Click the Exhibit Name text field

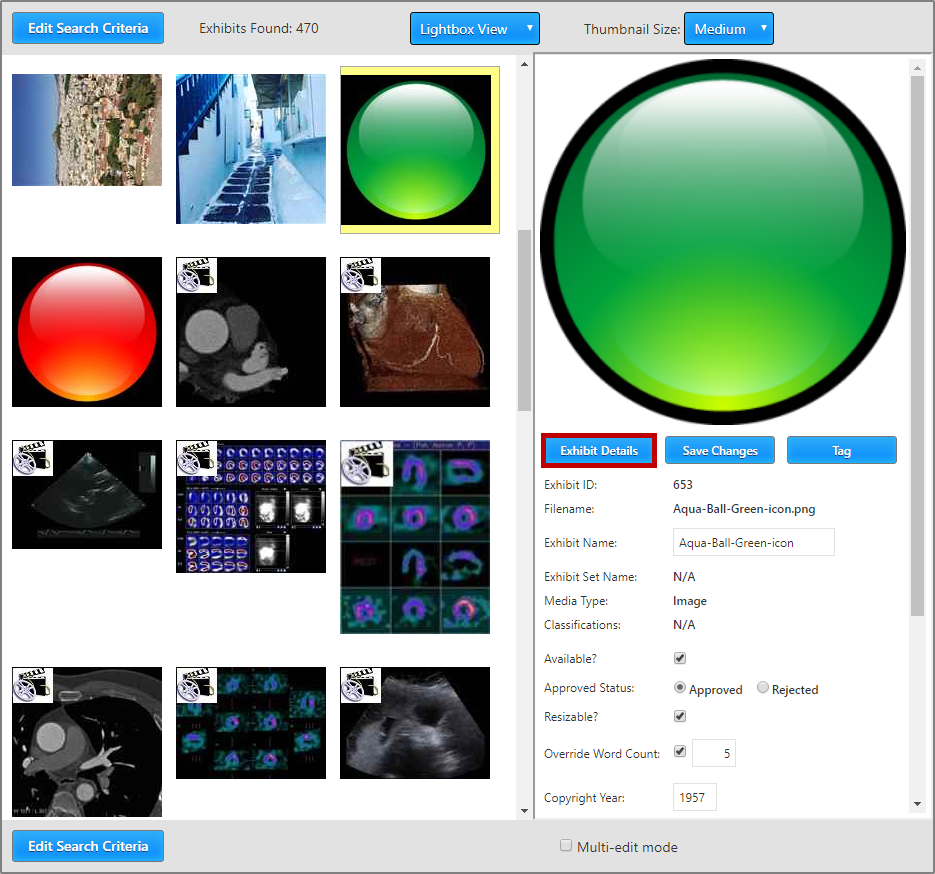tap(753, 543)
